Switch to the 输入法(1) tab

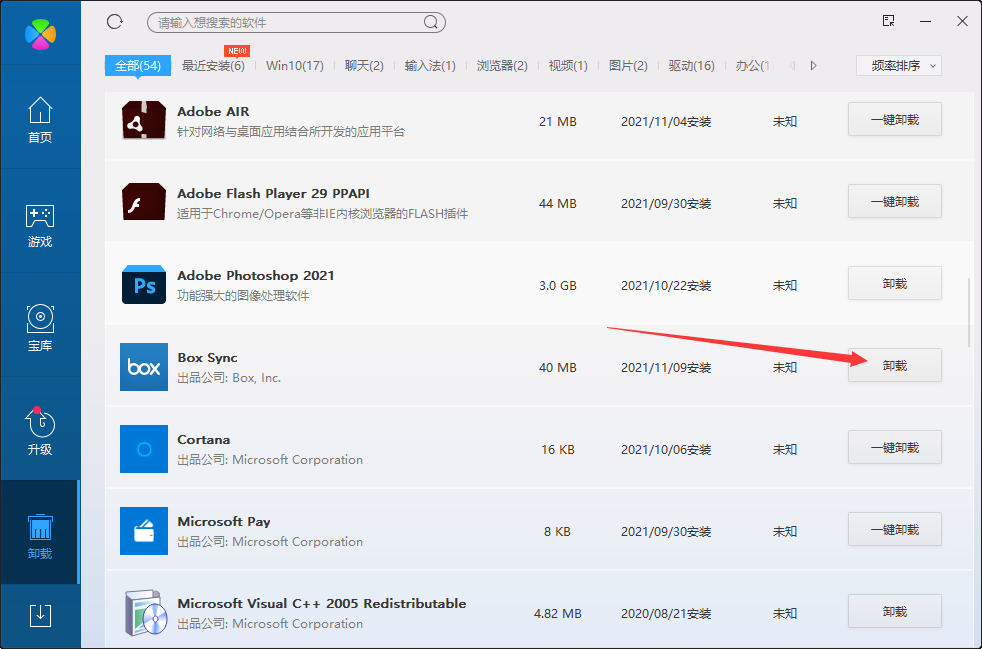point(430,66)
